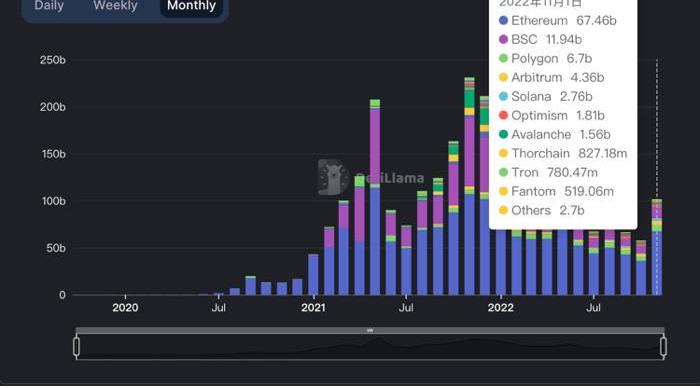
Task: Click the Optimism red legend dot
Action: [503, 115]
